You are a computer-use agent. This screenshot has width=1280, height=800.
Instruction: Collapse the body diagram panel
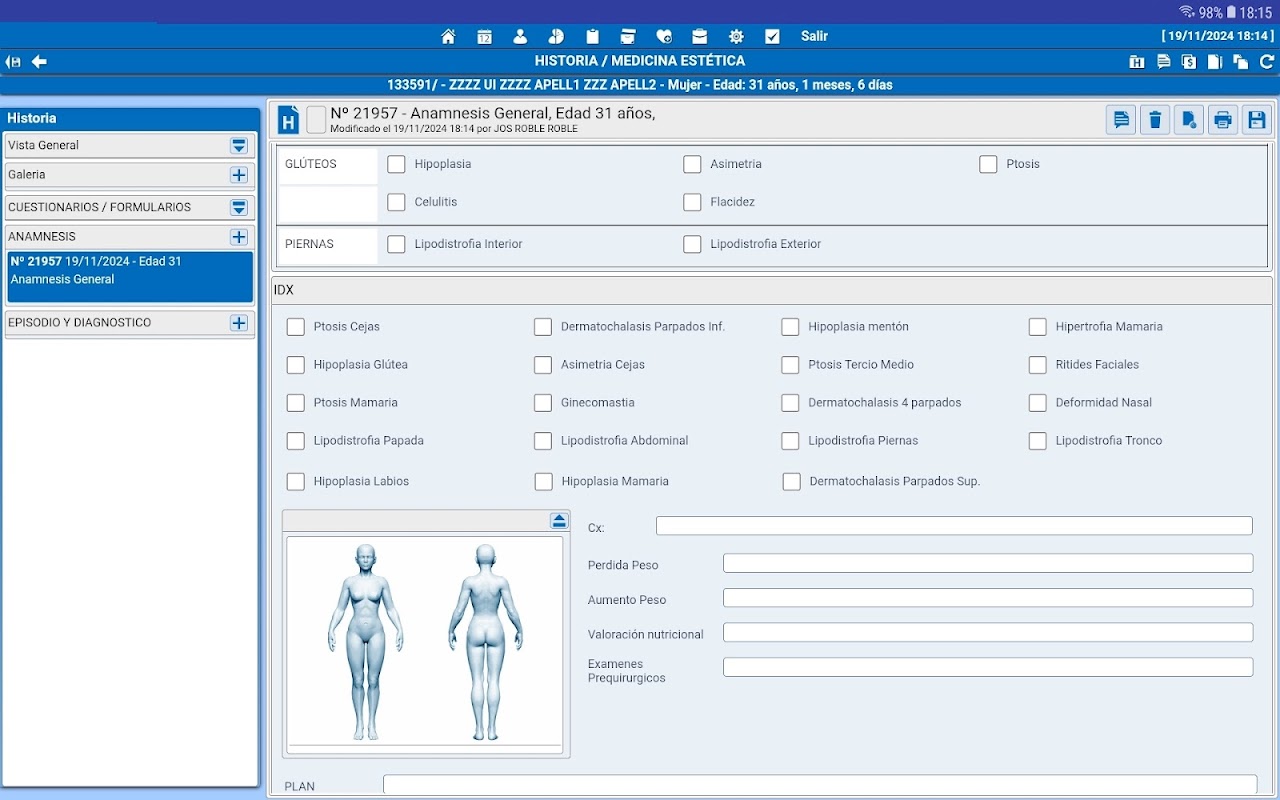pos(559,521)
